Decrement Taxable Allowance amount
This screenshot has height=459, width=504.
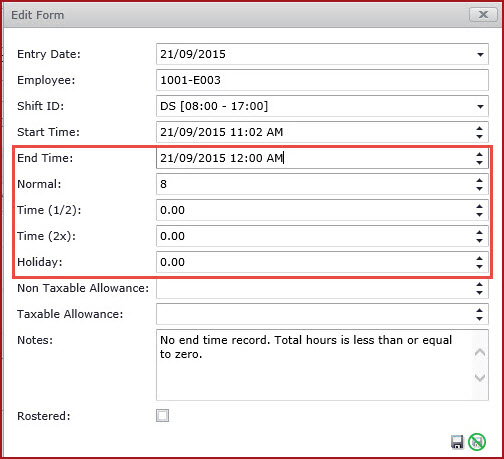coord(479,318)
